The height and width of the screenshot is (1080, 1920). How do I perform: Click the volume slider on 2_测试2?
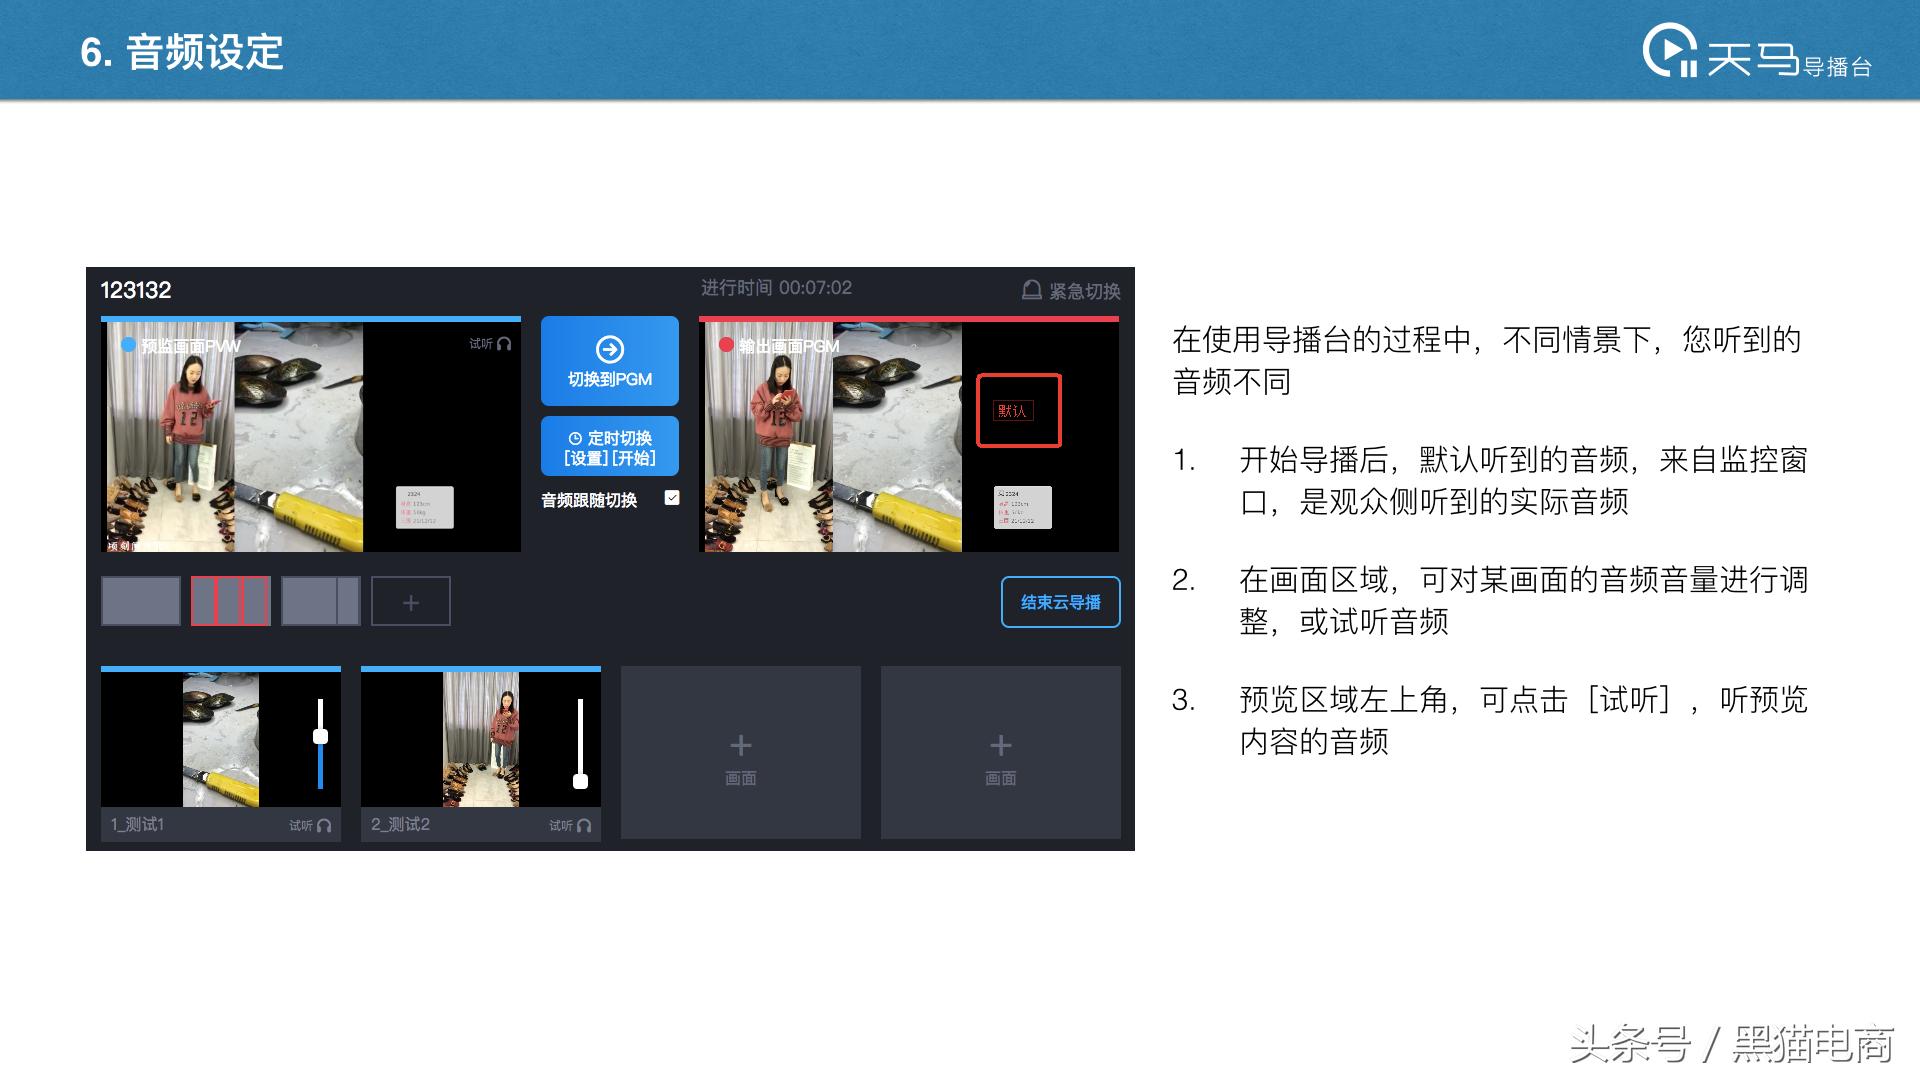click(580, 781)
